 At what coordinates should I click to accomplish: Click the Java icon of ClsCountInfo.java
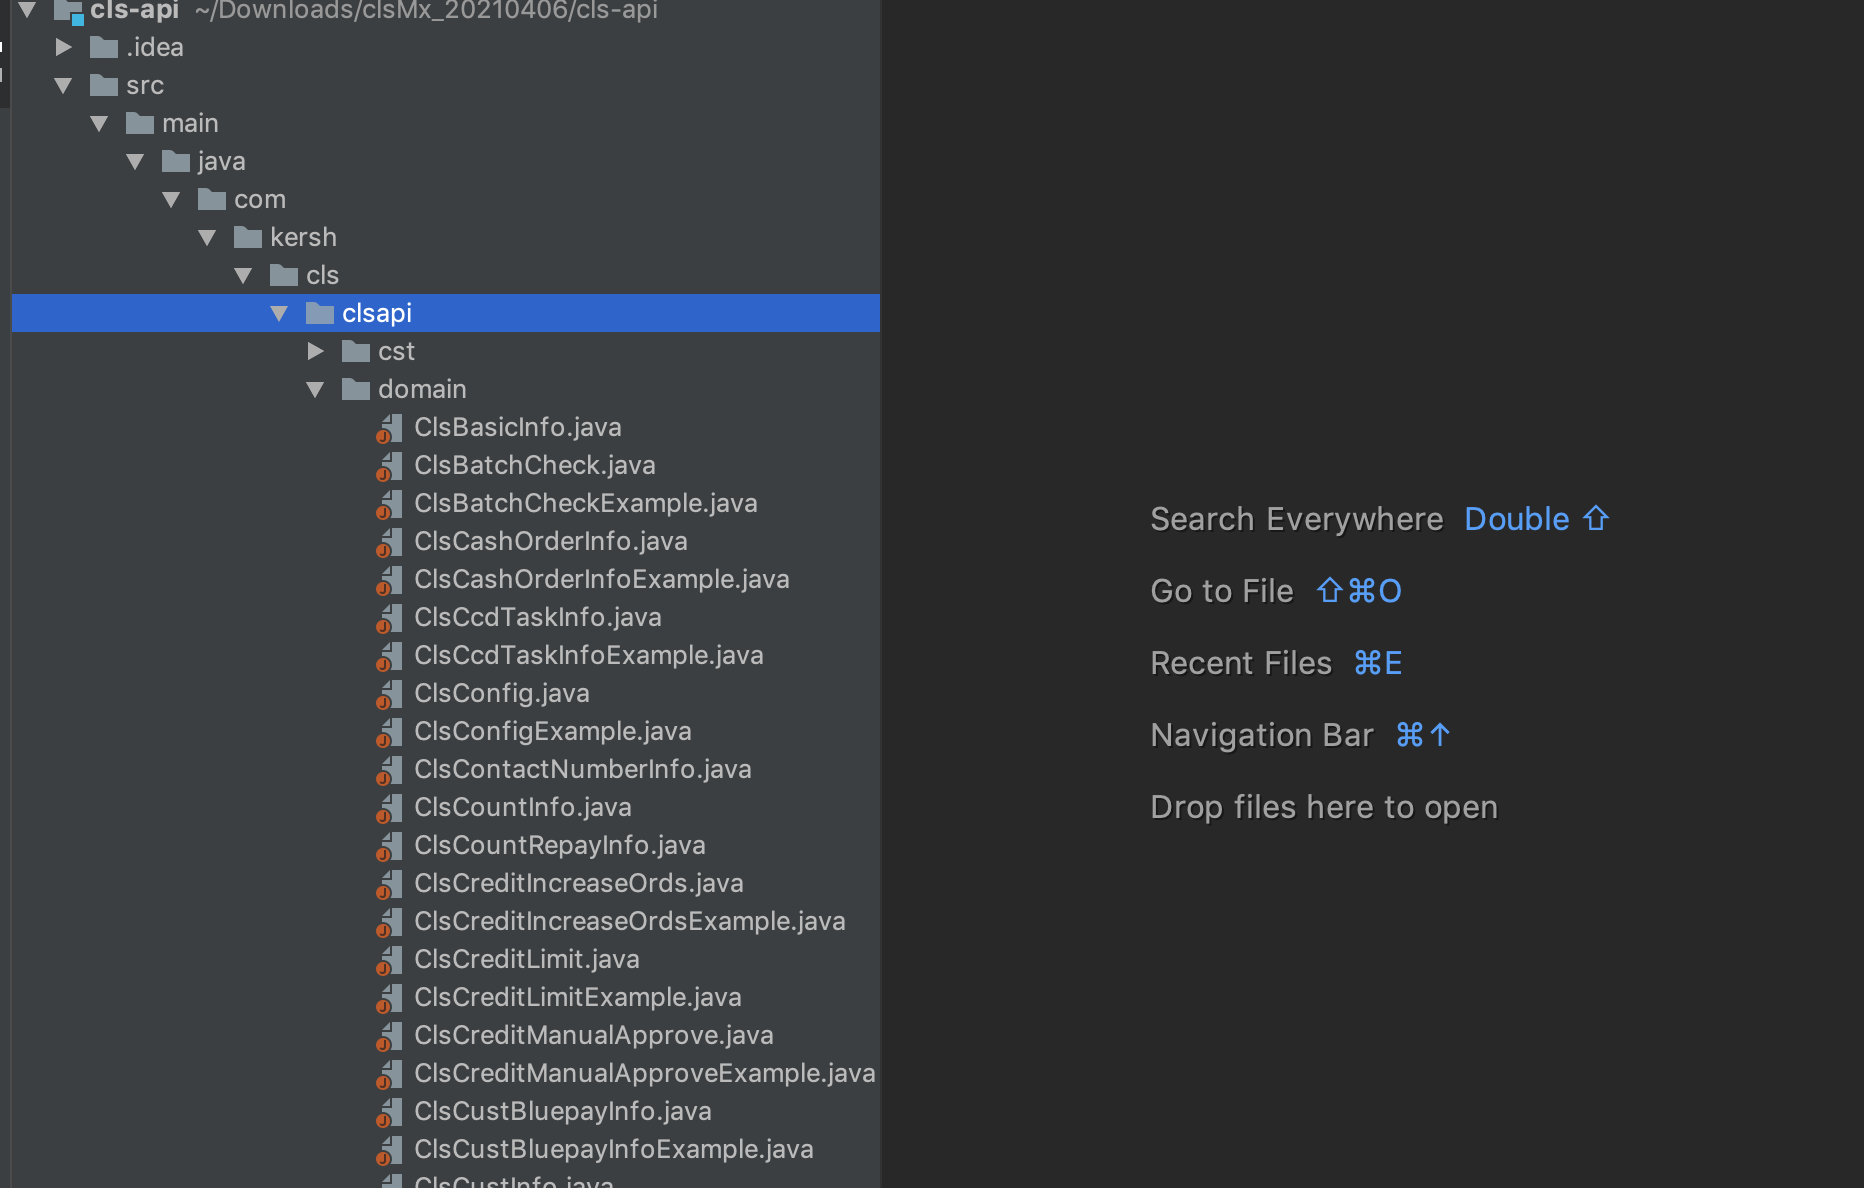click(389, 808)
